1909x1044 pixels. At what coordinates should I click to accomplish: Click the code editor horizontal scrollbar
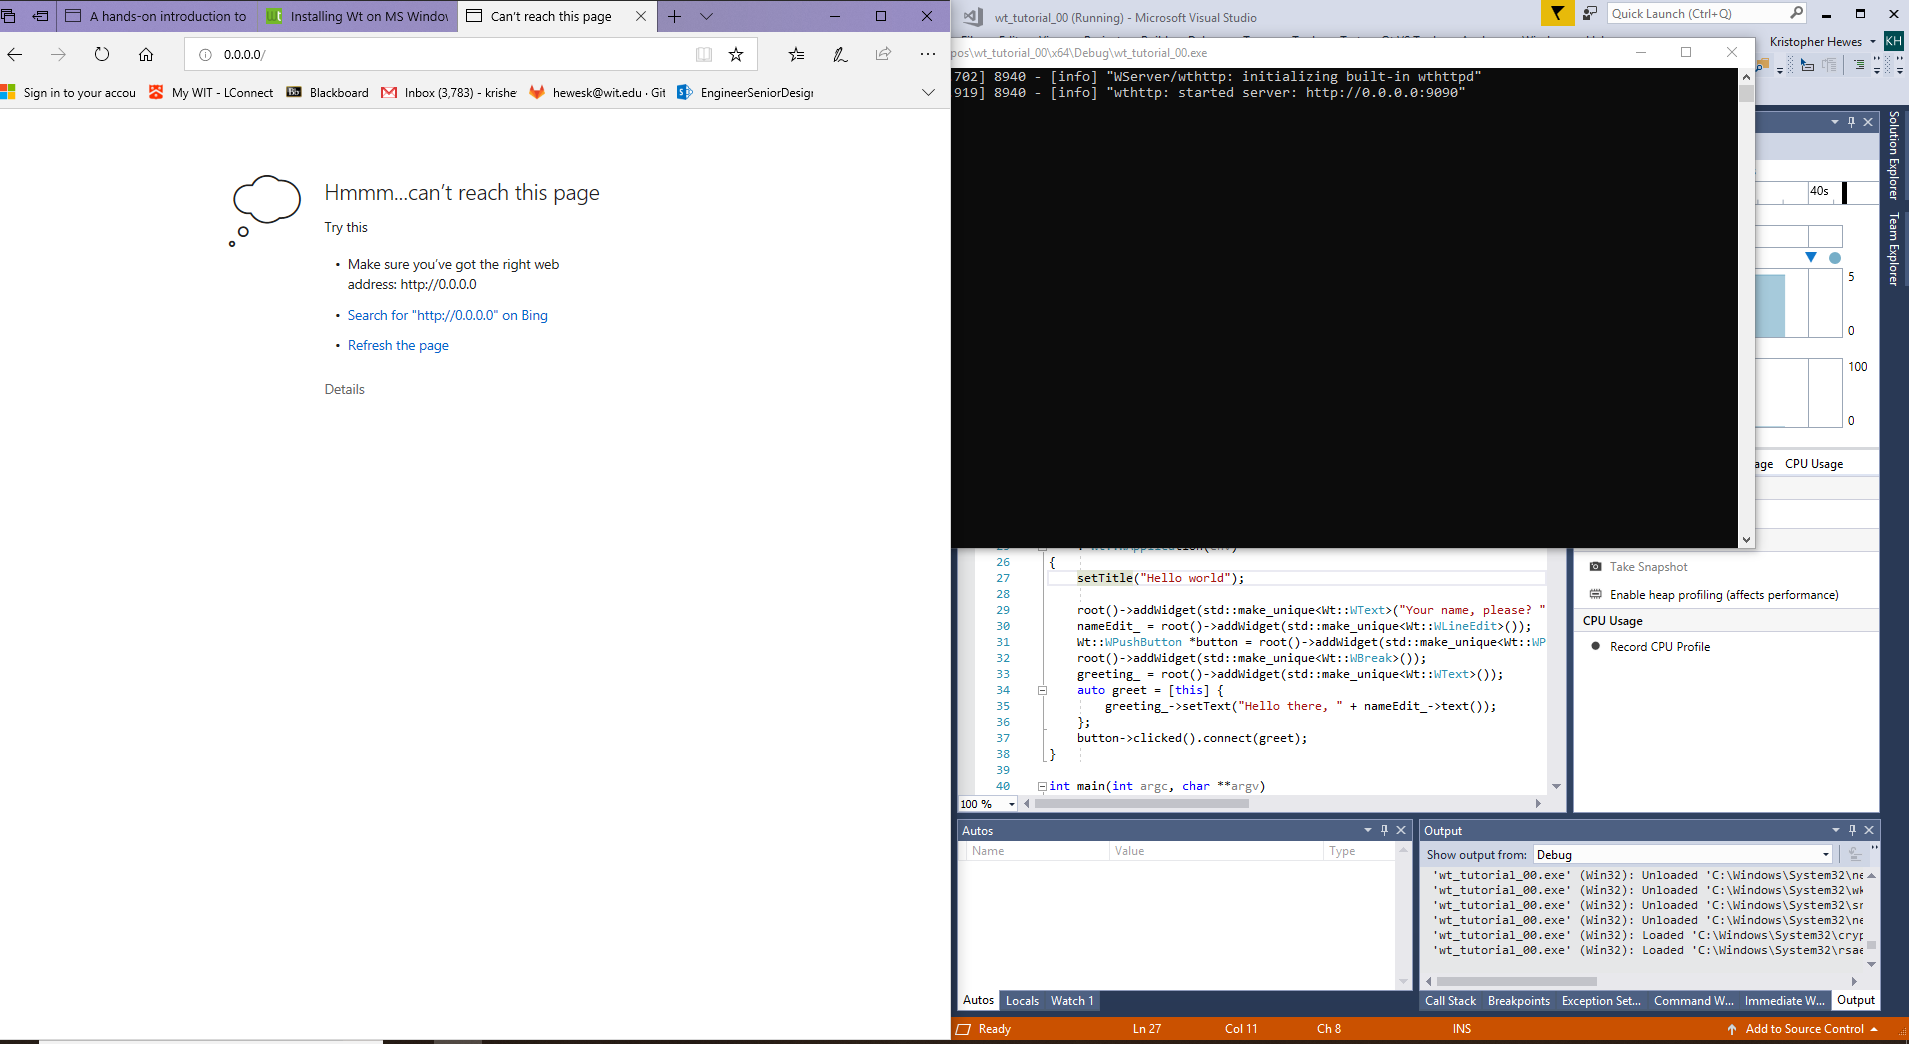1142,803
